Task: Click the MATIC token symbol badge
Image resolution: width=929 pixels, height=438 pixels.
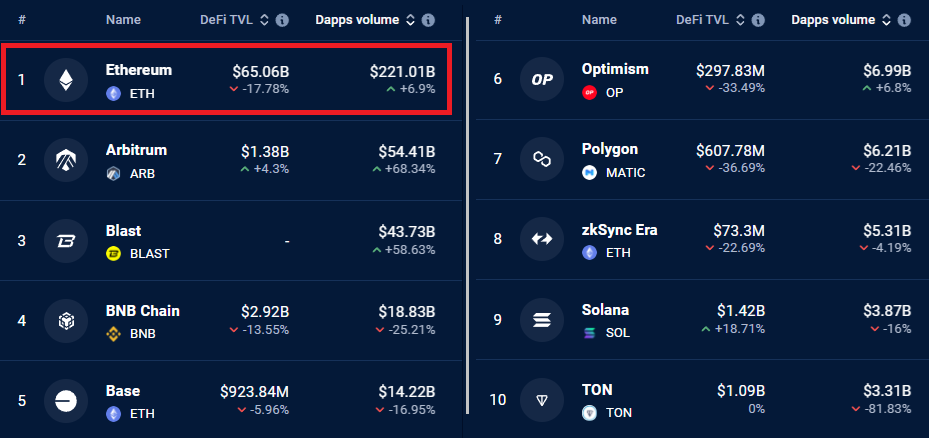Action: point(614,173)
